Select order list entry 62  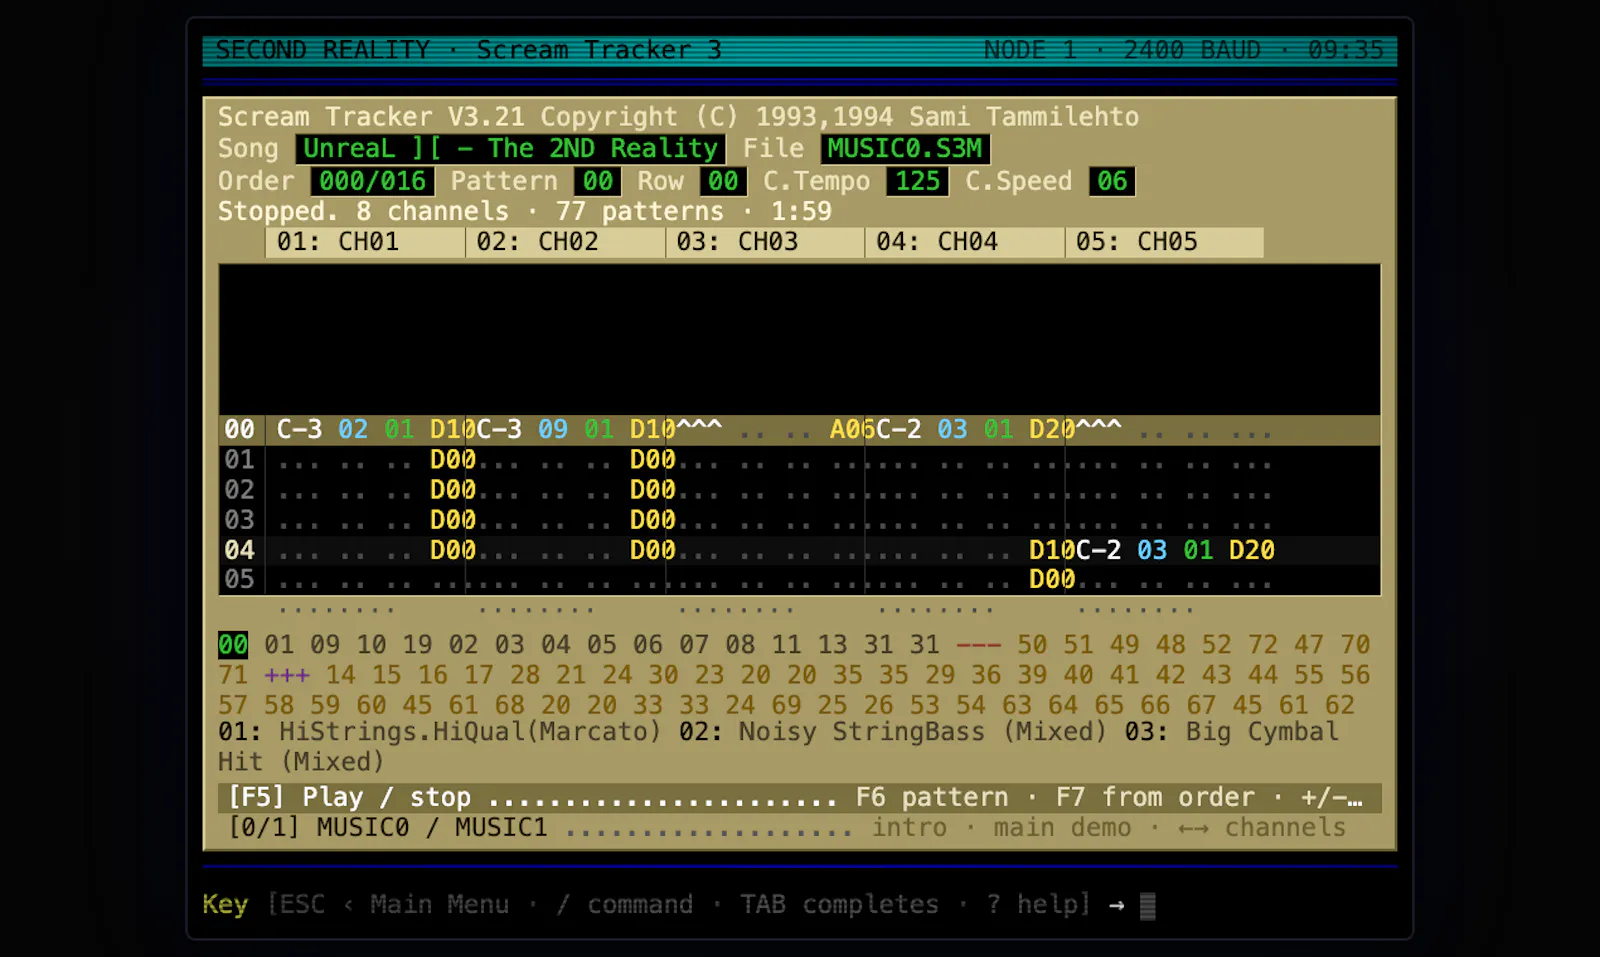[1339, 705]
